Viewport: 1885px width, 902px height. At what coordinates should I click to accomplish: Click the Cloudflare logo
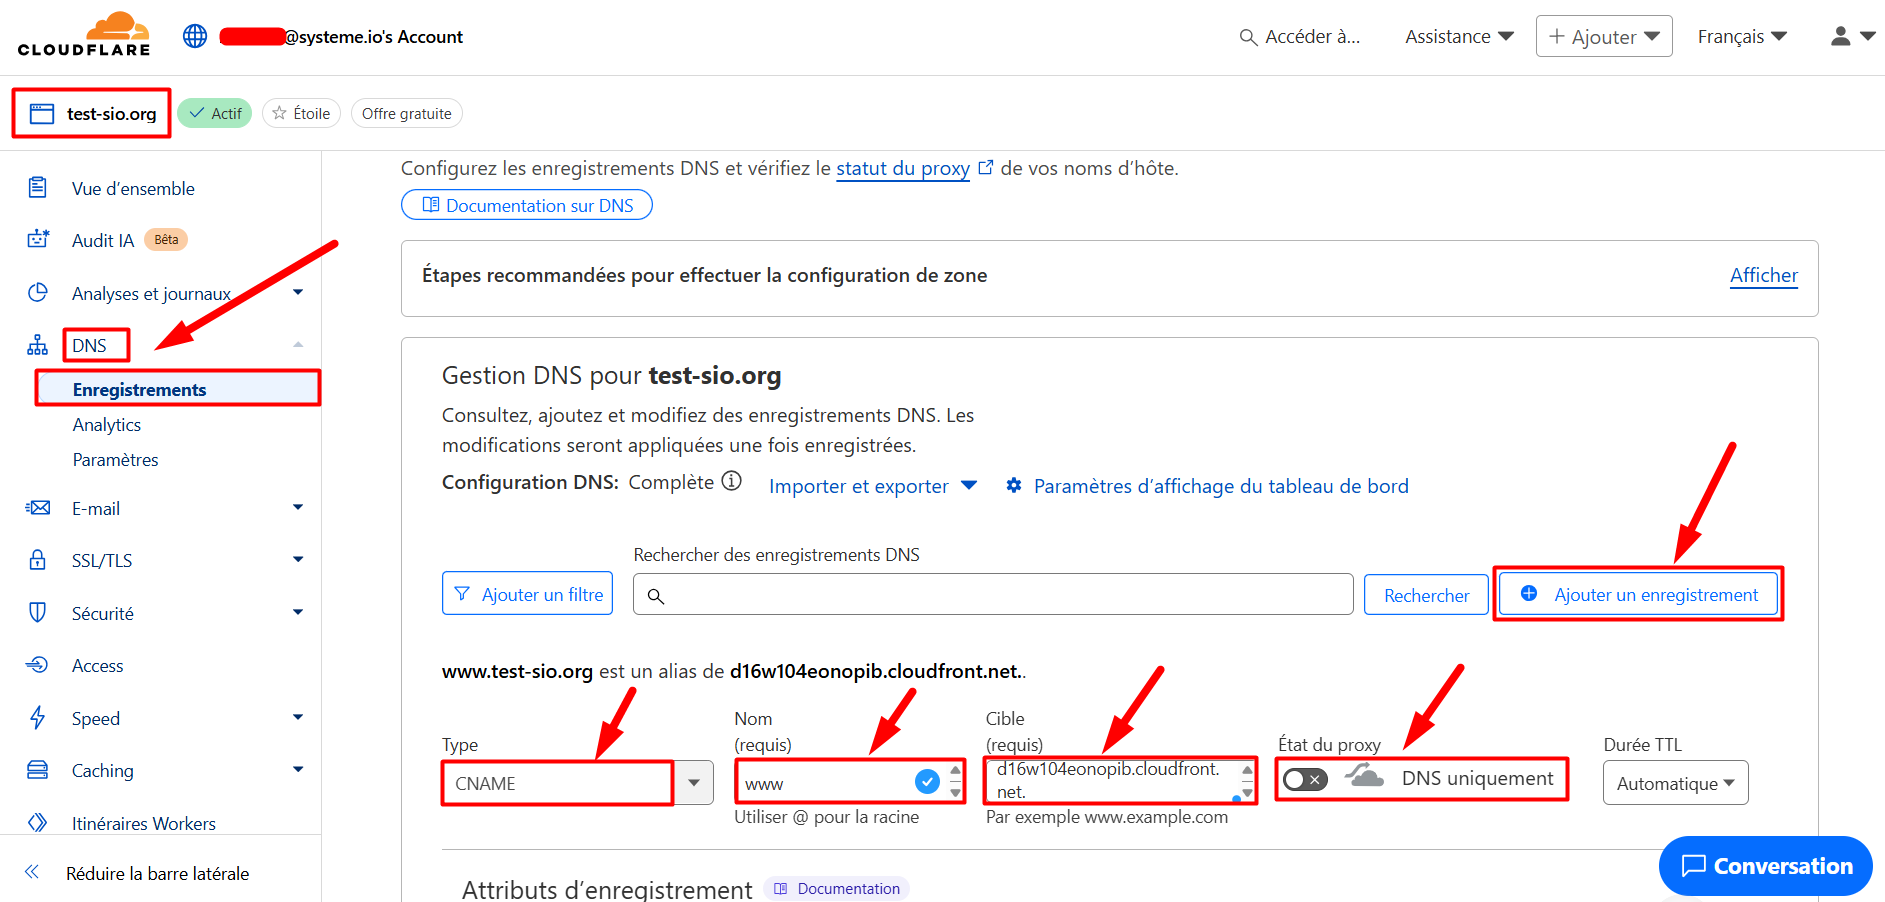[84, 34]
